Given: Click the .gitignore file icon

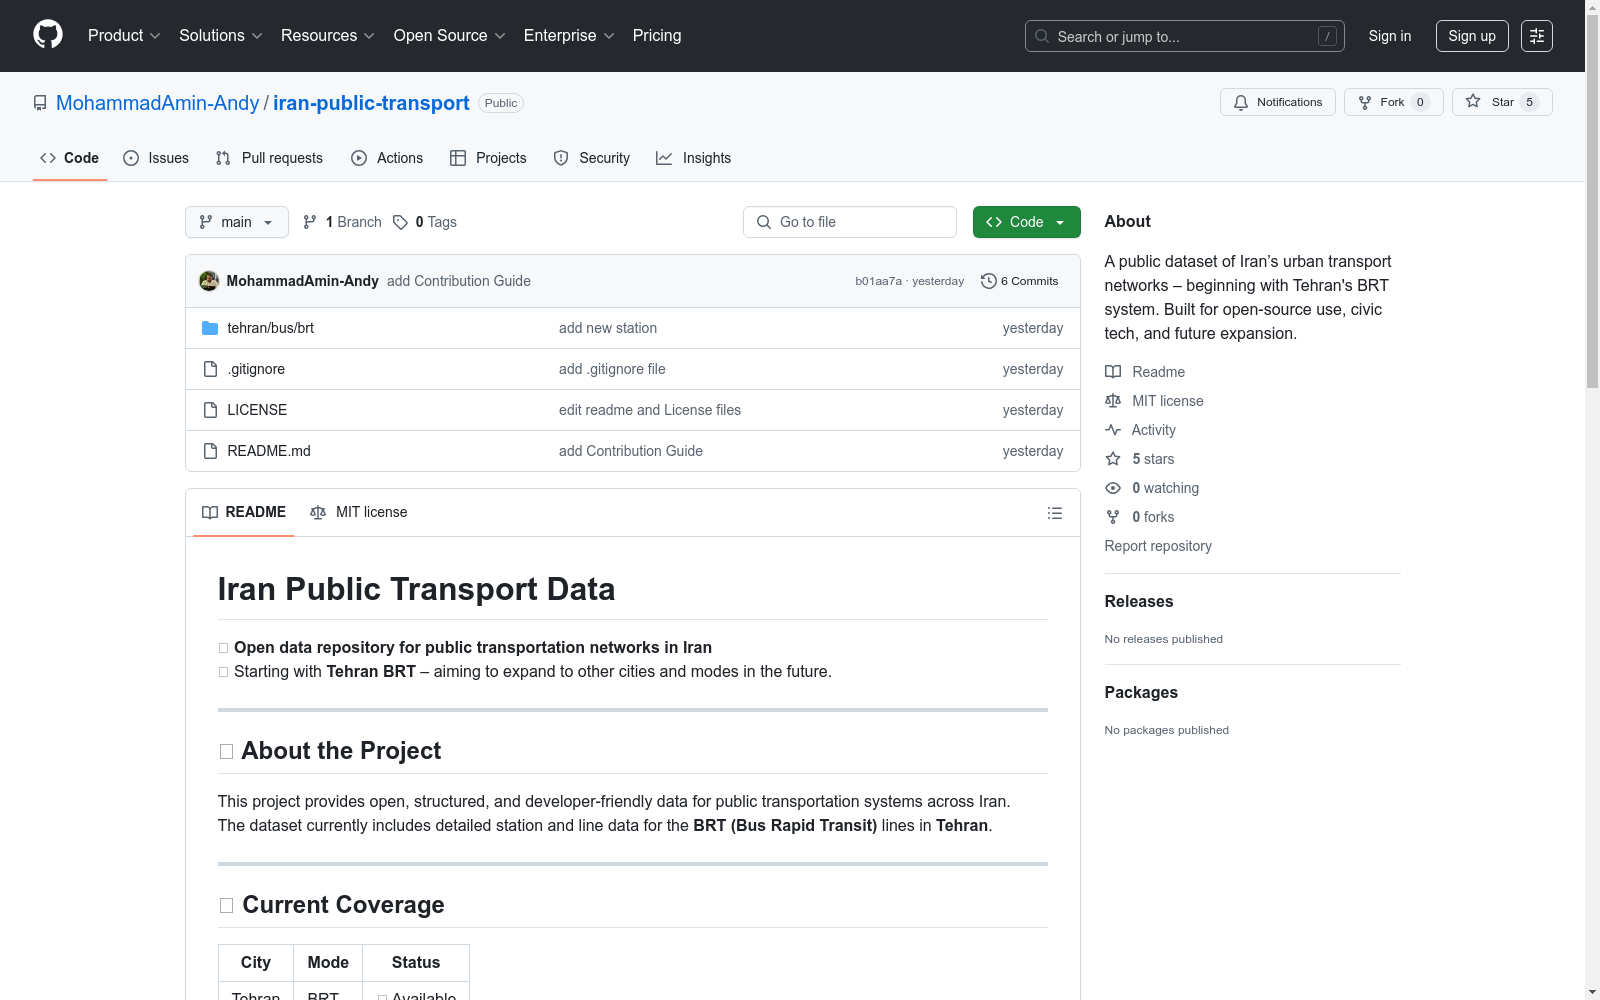Looking at the screenshot, I should tap(210, 369).
